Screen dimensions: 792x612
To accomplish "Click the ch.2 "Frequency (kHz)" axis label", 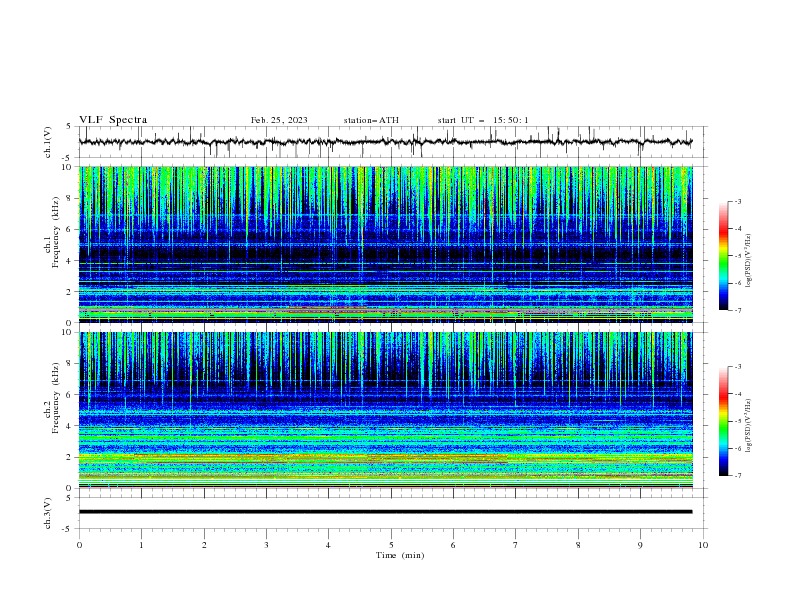I will pos(55,398).
